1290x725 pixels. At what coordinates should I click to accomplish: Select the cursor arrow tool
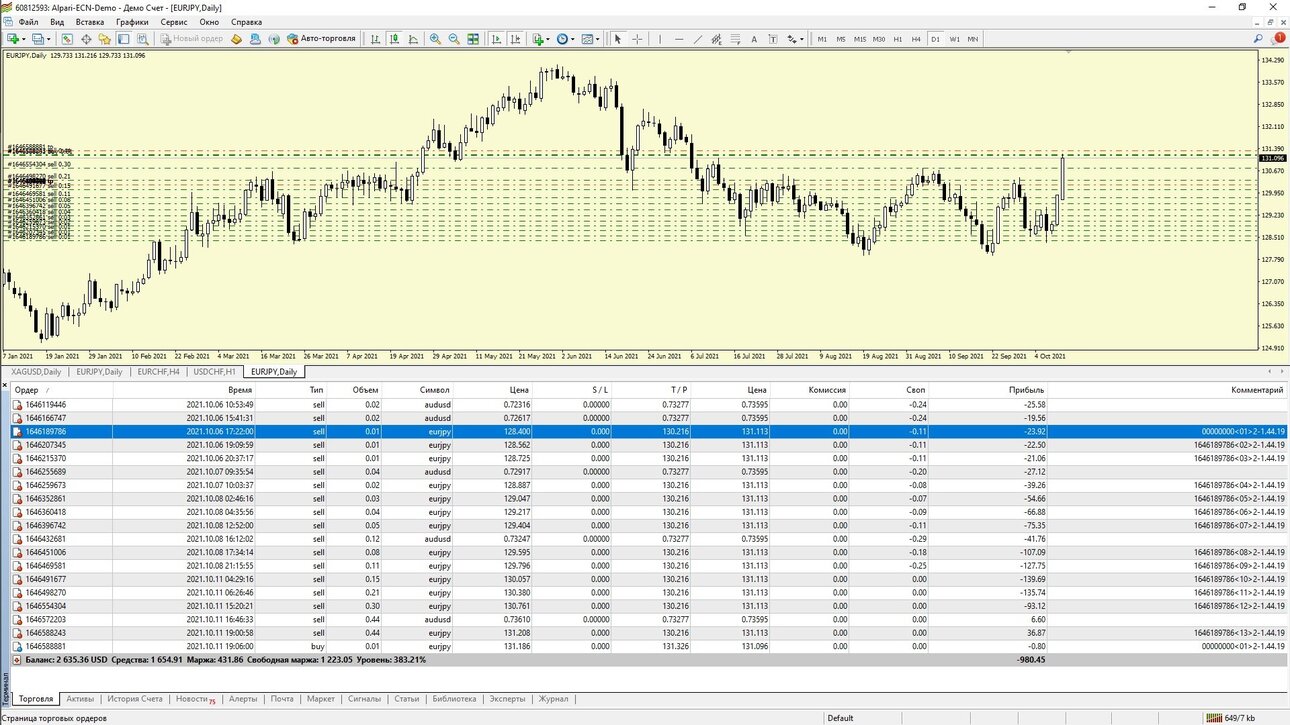pyautogui.click(x=618, y=39)
